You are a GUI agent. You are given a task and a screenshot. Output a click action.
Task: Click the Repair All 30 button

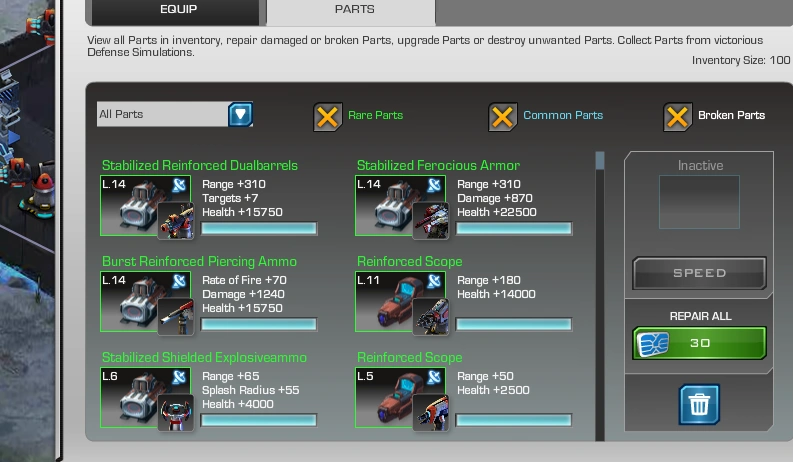point(699,343)
